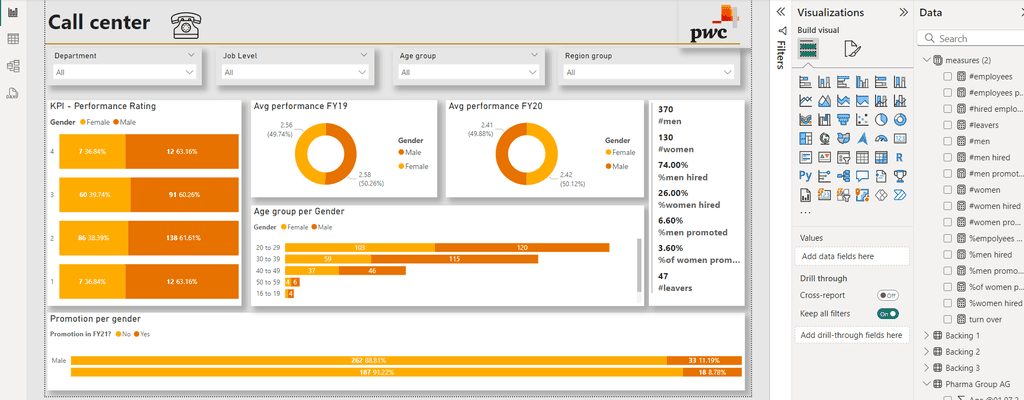Image resolution: width=1024 pixels, height=400 pixels.
Task: Select the Funnel visual
Action: (x=843, y=120)
